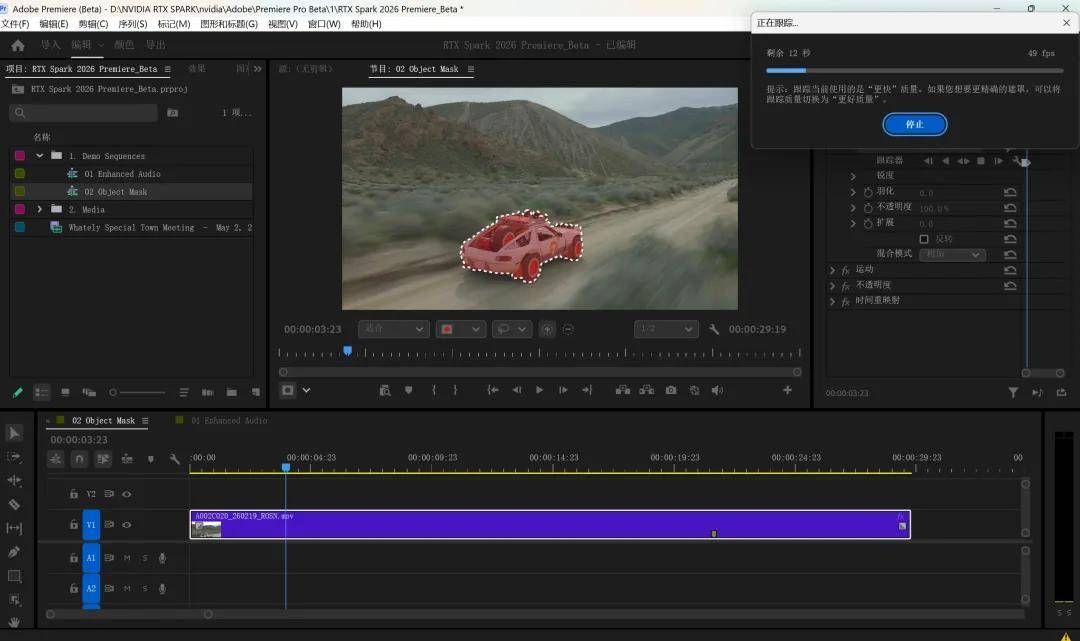Reset the 羽化 parameter

pos(1010,192)
